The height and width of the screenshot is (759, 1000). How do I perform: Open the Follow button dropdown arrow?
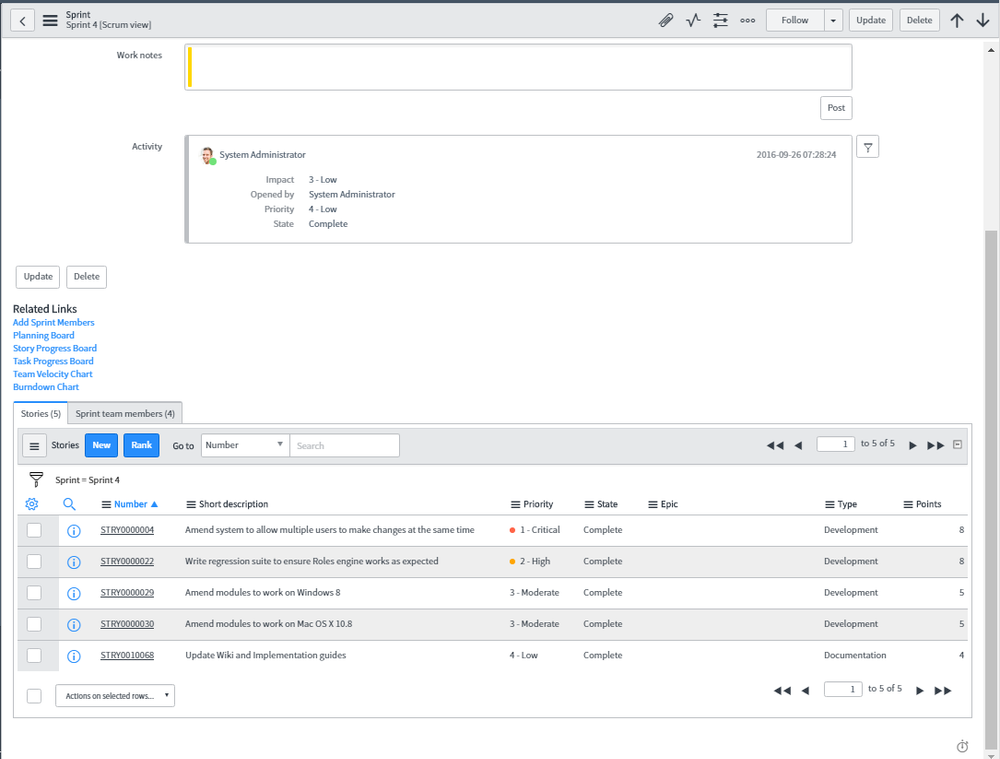pyautogui.click(x=833, y=20)
